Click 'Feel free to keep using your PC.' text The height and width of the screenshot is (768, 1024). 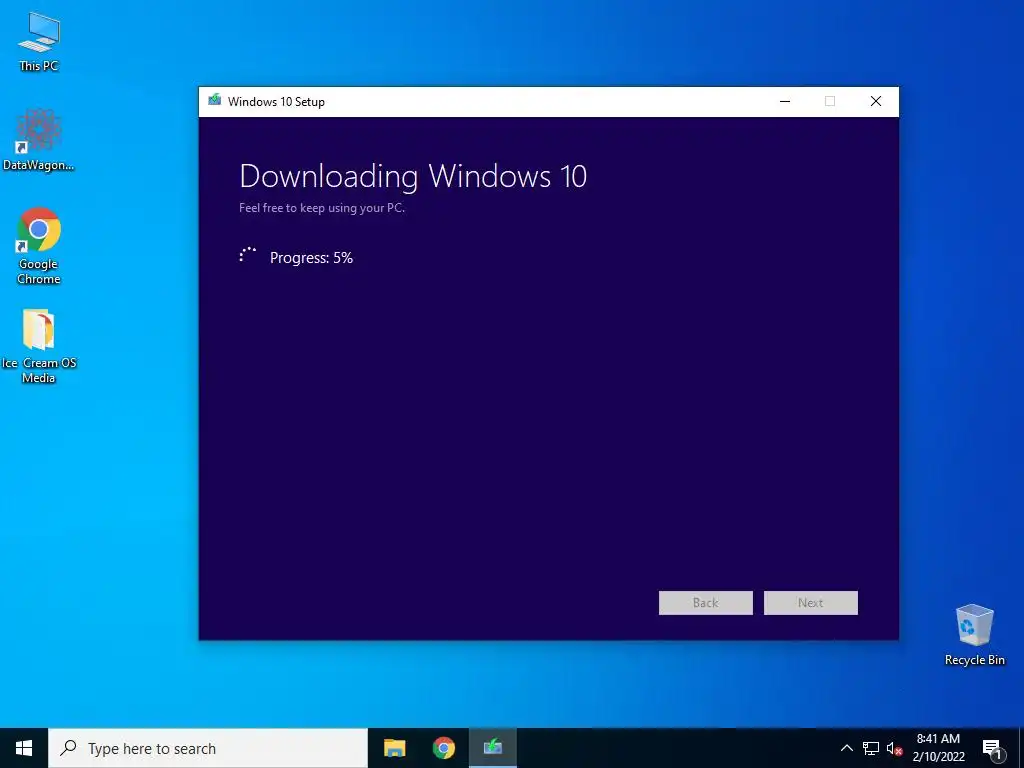[x=322, y=208]
